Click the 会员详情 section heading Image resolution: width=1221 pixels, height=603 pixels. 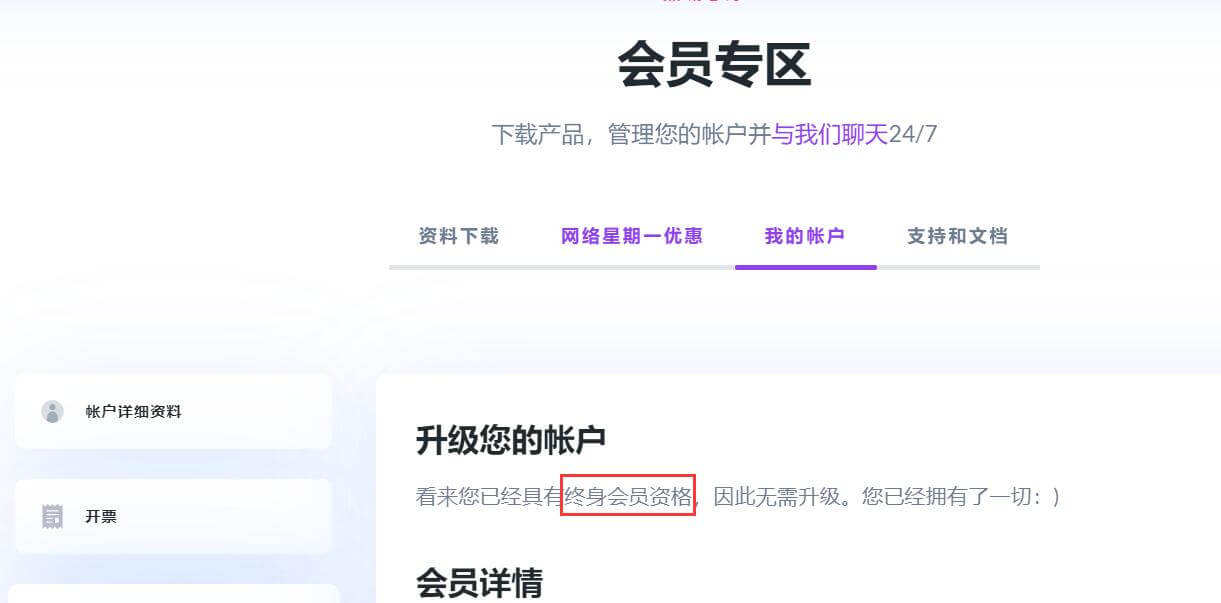(479, 582)
